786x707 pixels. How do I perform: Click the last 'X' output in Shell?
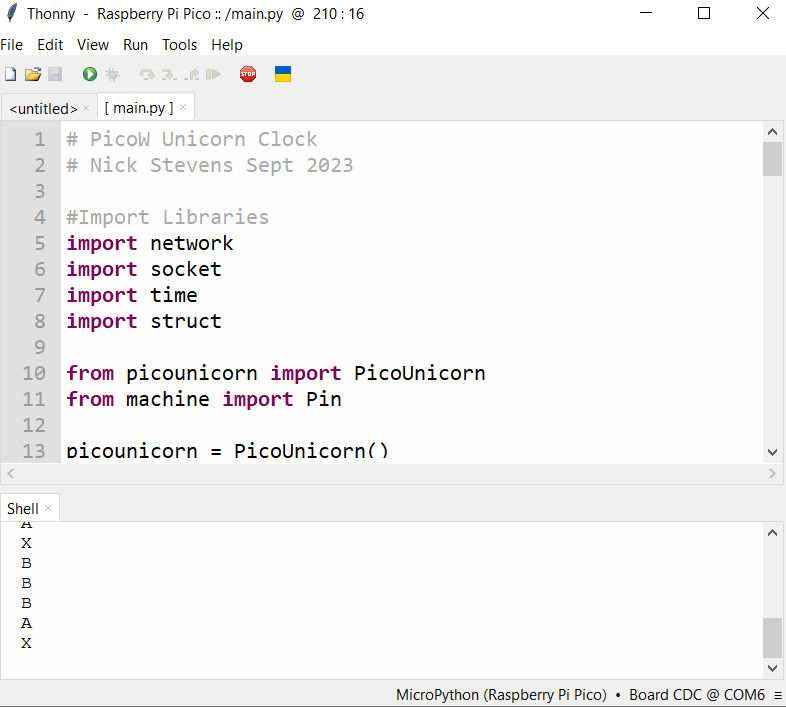[x=27, y=643]
